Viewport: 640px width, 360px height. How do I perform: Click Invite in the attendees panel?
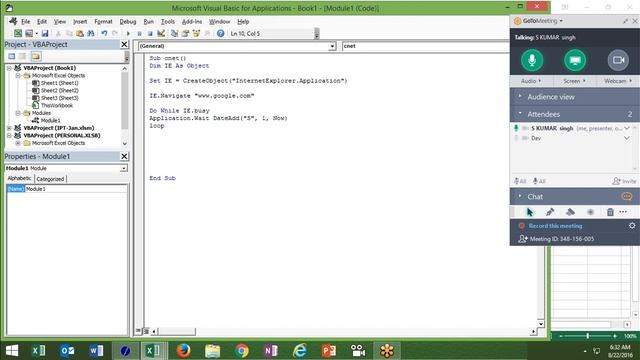(x=624, y=181)
